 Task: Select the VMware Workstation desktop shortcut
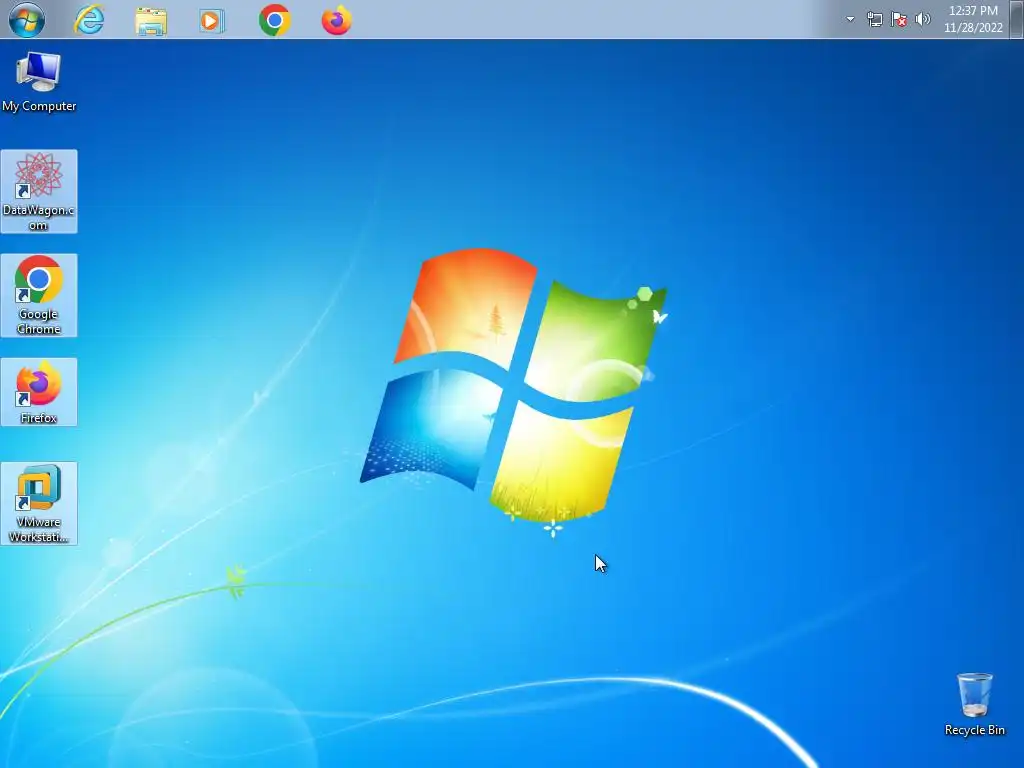[x=39, y=504]
